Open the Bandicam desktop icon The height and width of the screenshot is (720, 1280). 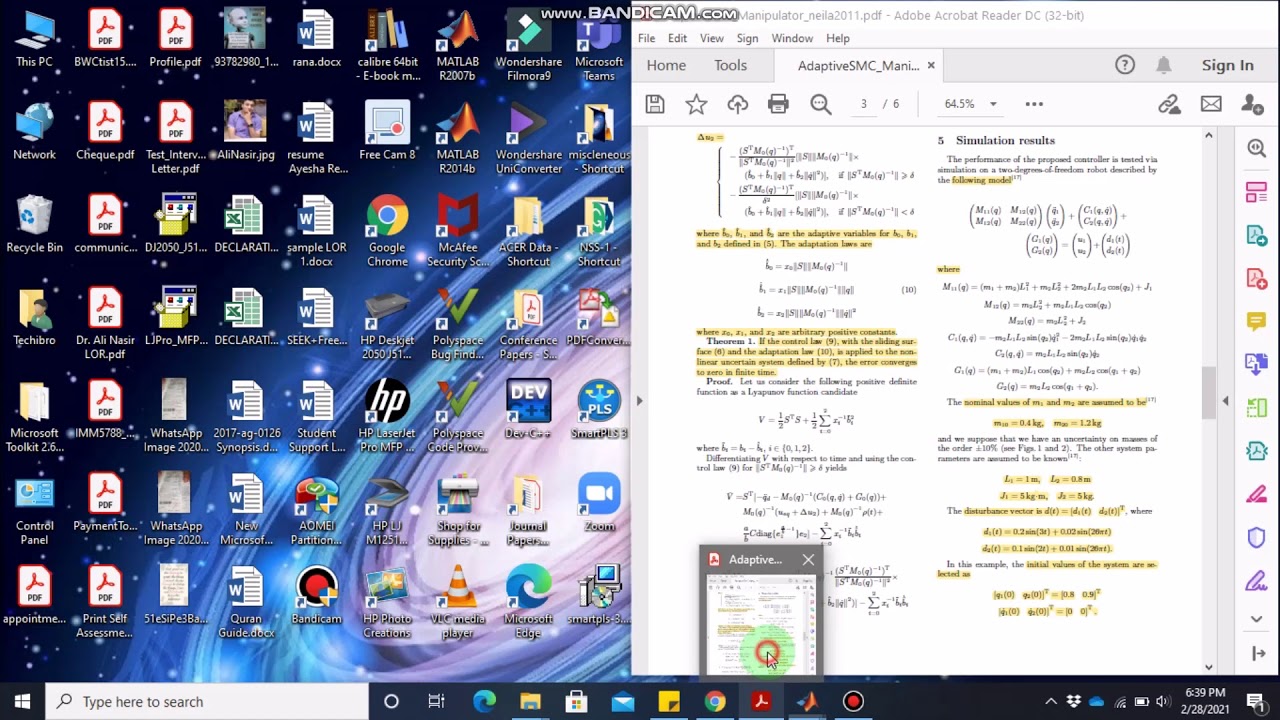(x=316, y=595)
